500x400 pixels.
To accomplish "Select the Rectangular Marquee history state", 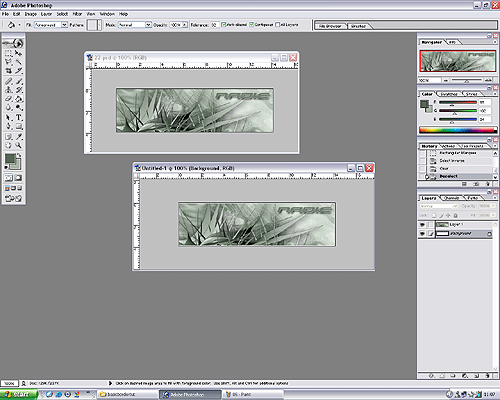I will tap(457, 153).
